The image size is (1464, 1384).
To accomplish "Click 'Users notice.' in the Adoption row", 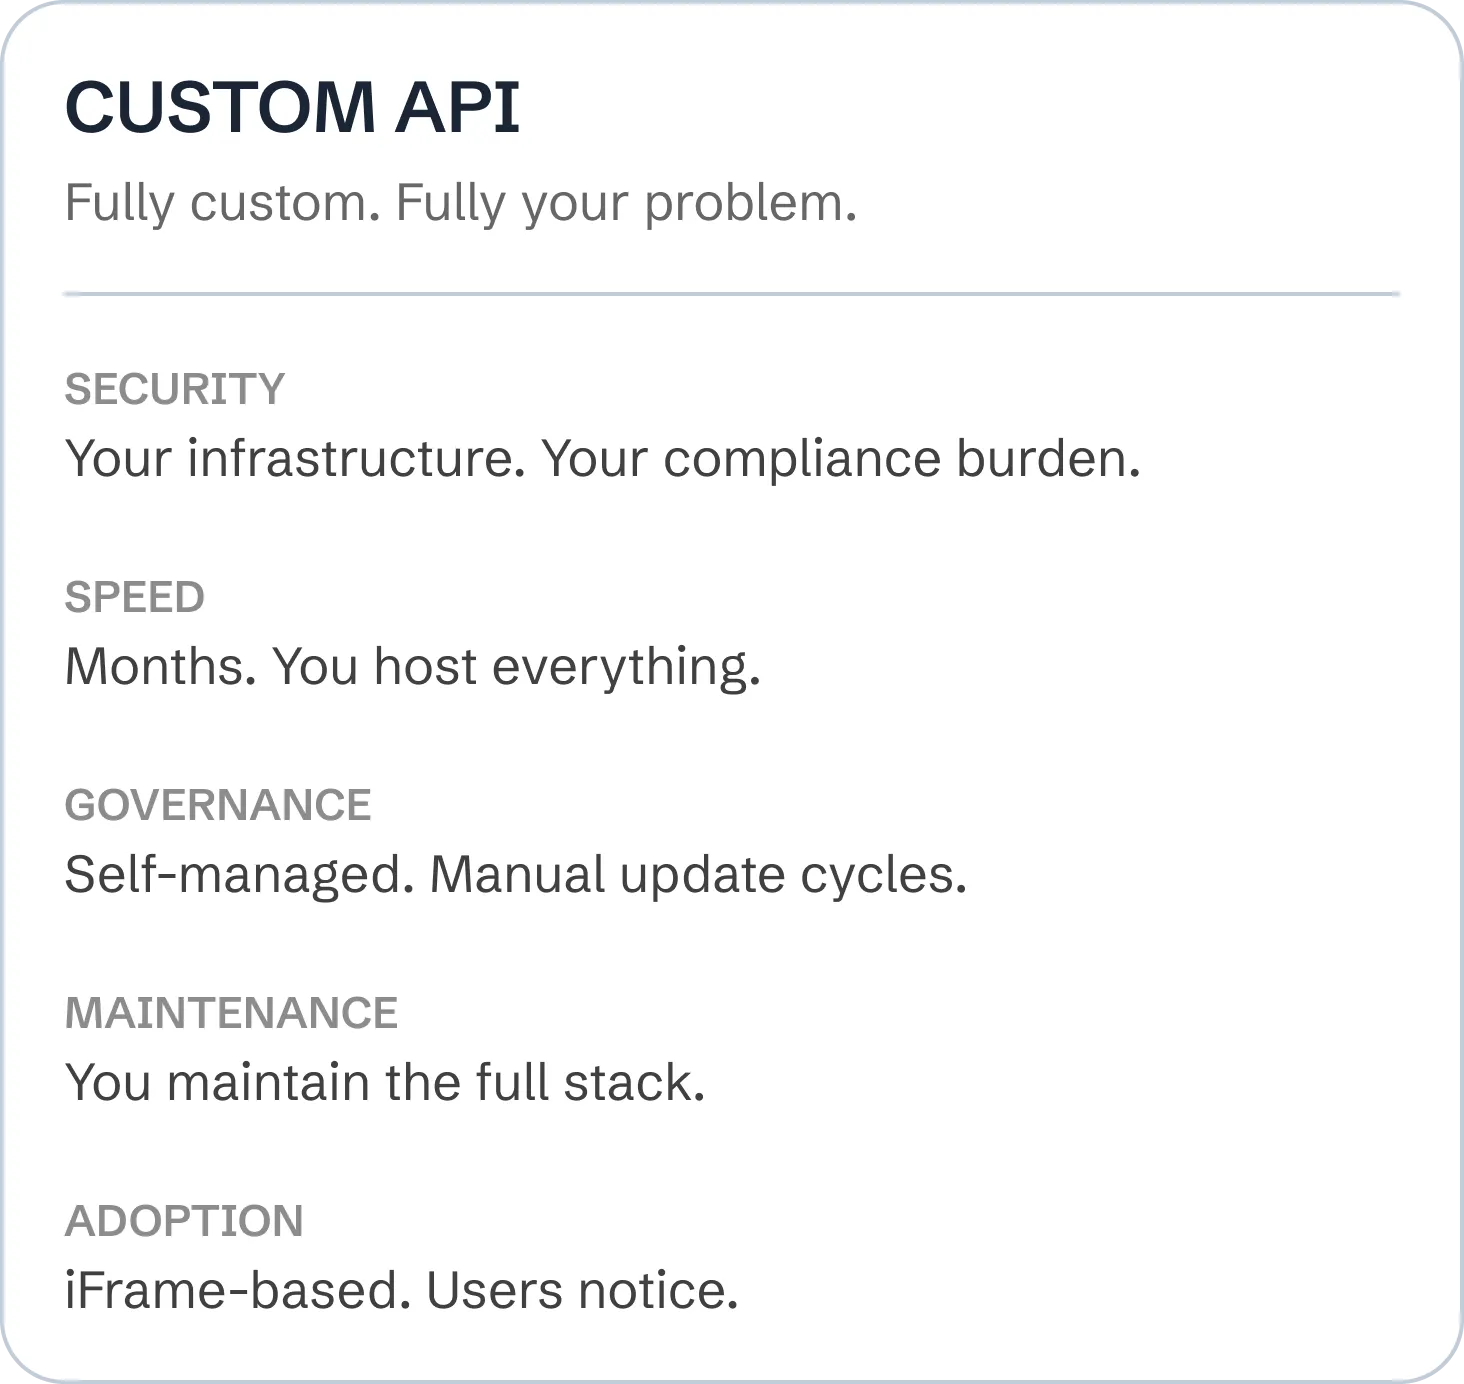I will coord(583,1291).
